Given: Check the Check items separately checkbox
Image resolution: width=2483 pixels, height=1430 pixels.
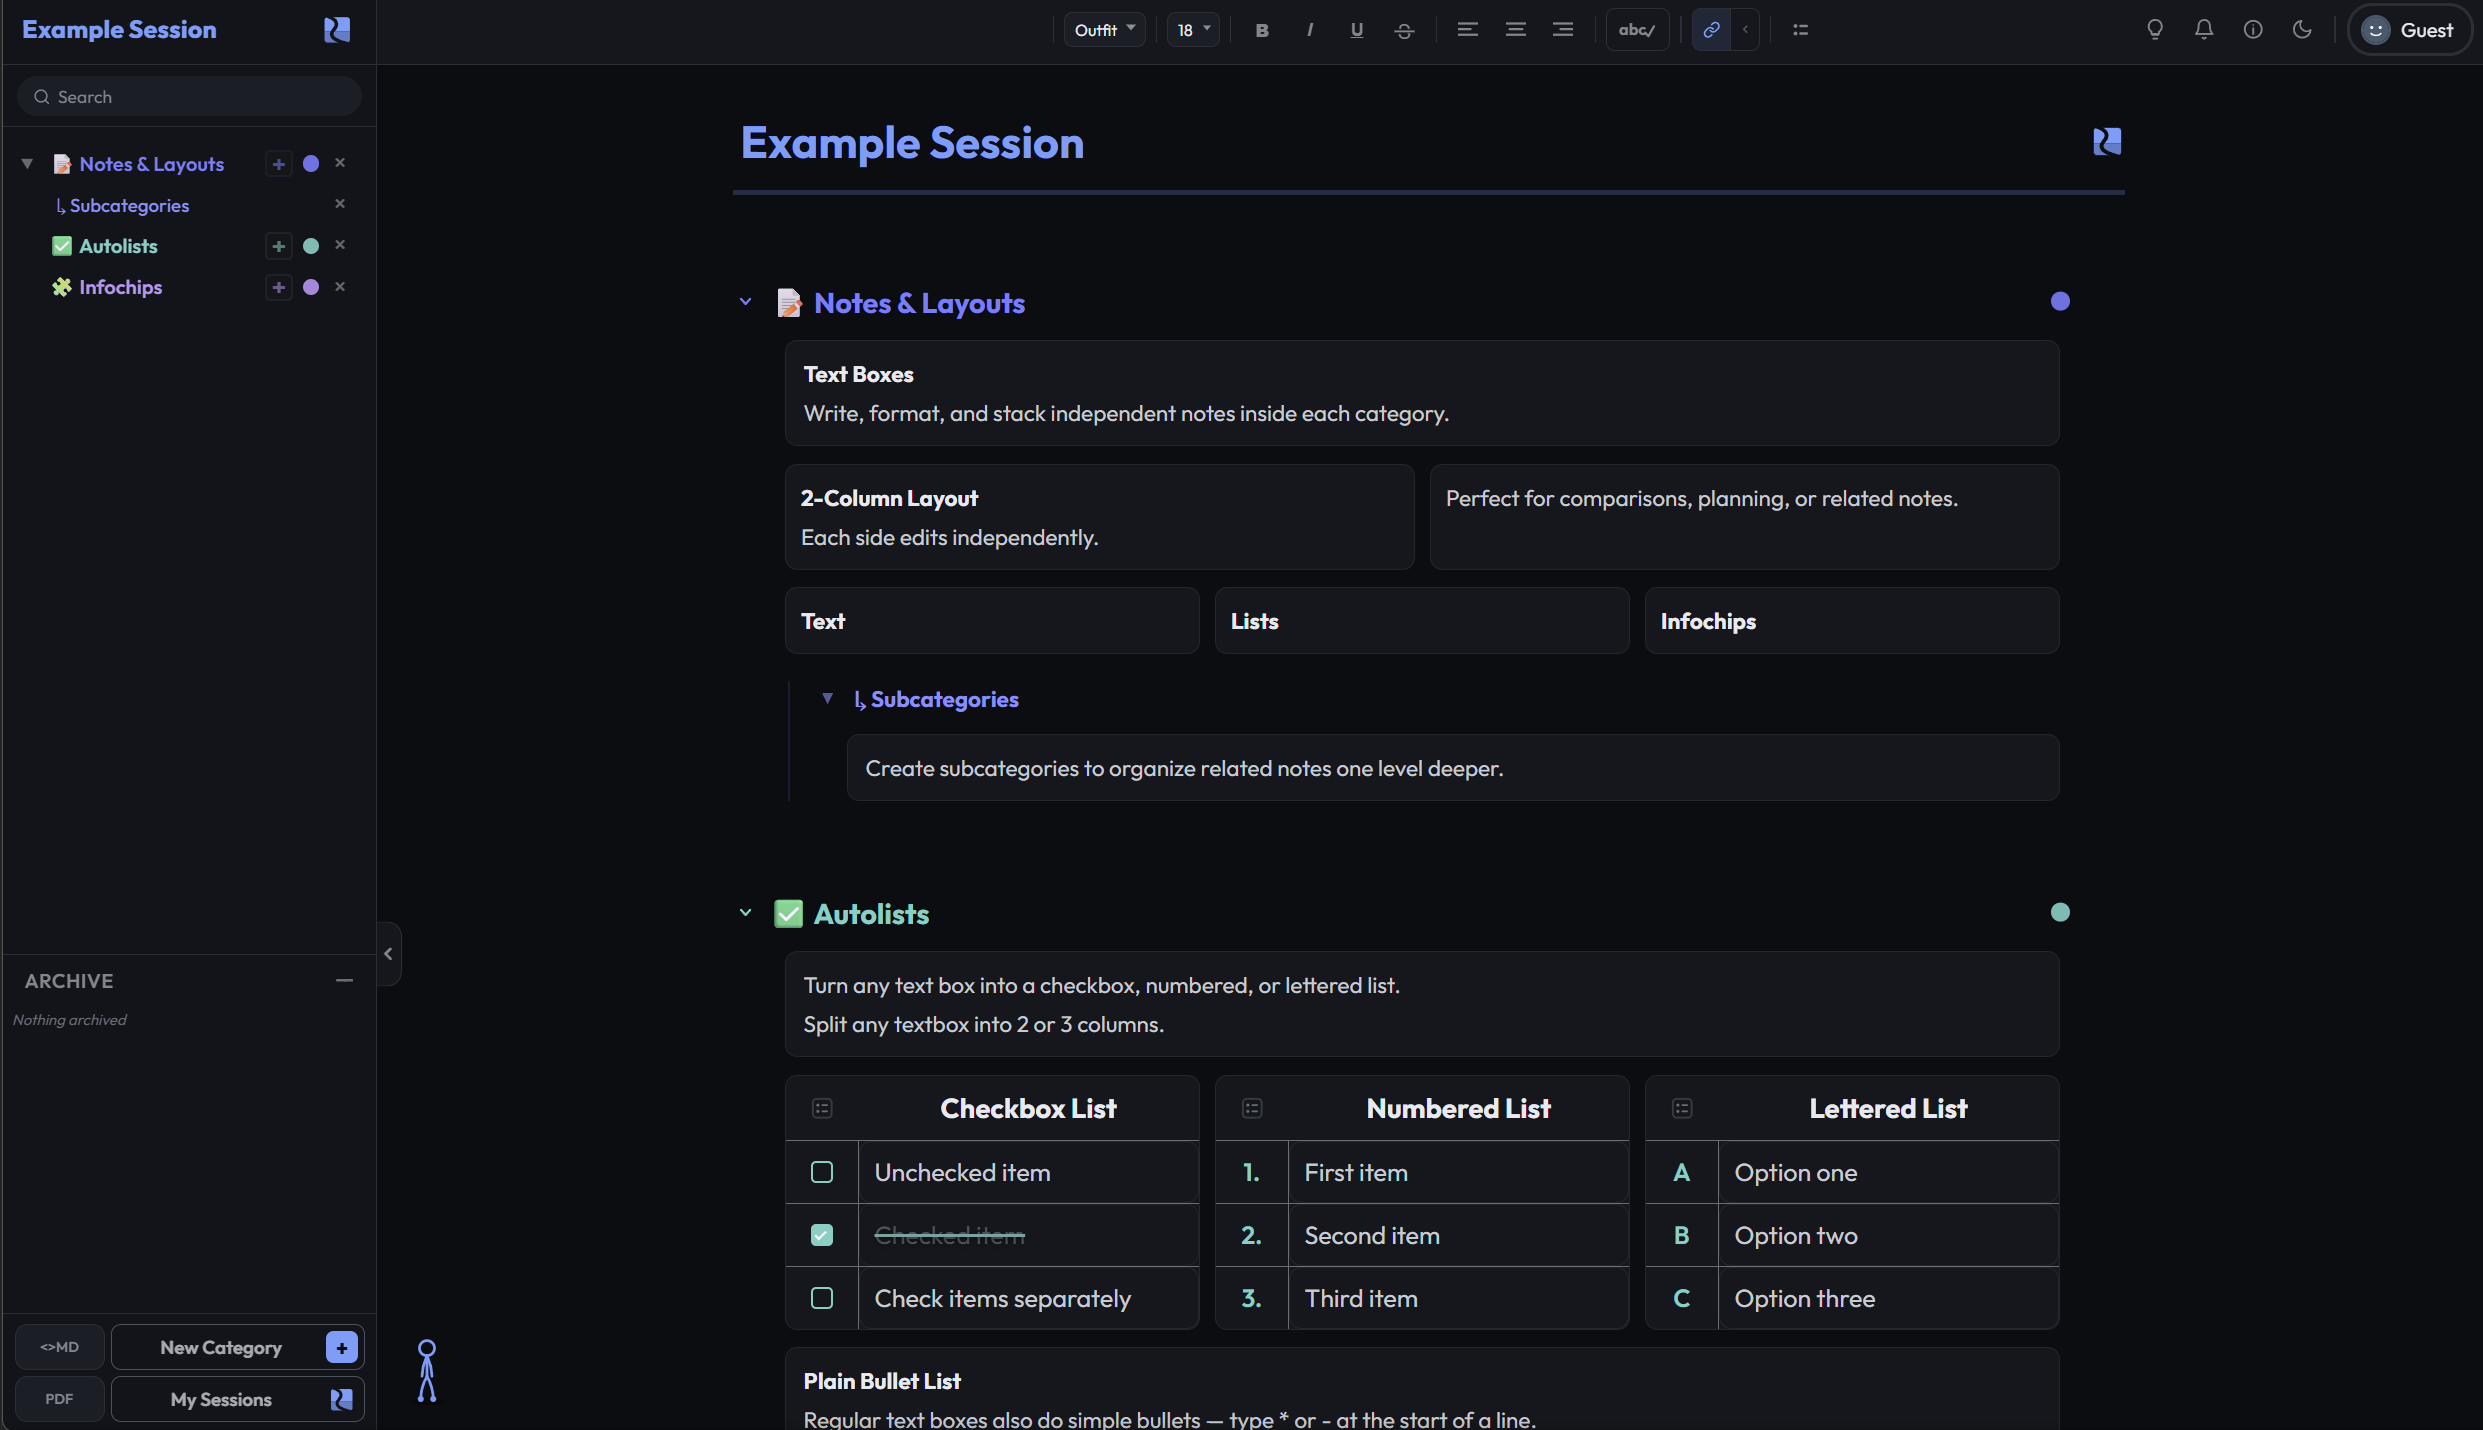Looking at the screenshot, I should coord(822,1298).
